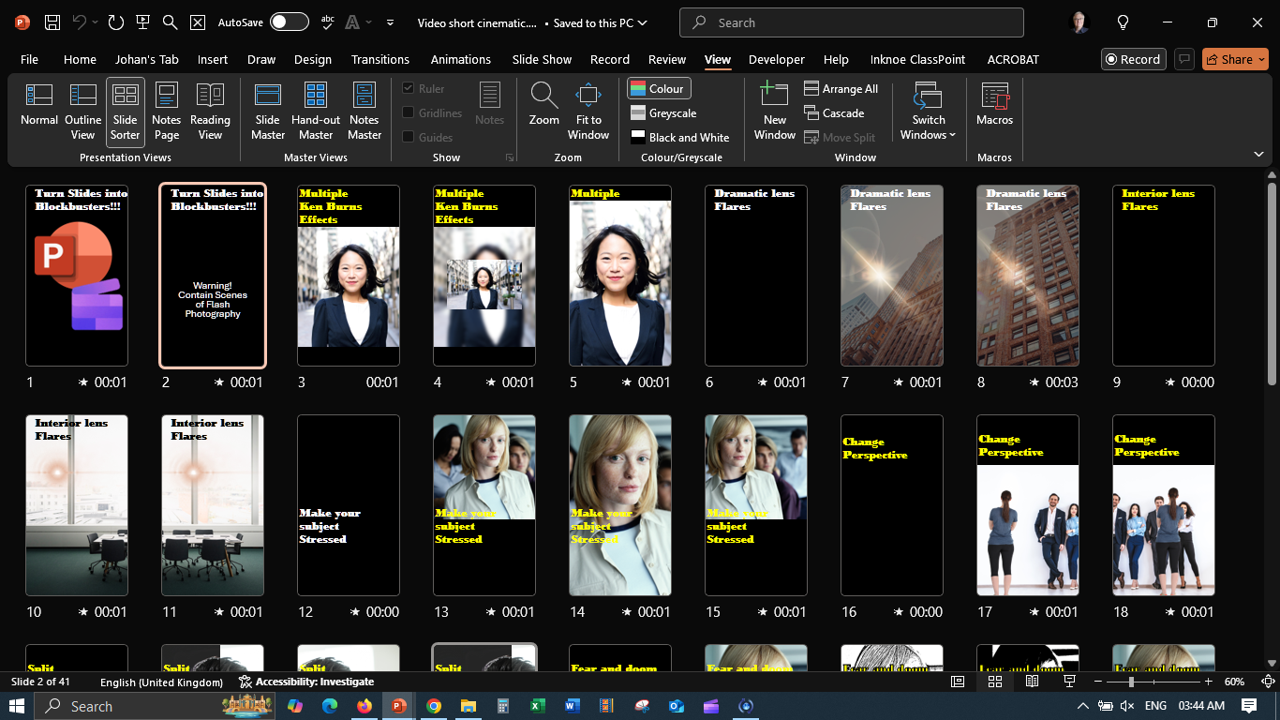Click Normal view icon in status bar

tap(958, 682)
